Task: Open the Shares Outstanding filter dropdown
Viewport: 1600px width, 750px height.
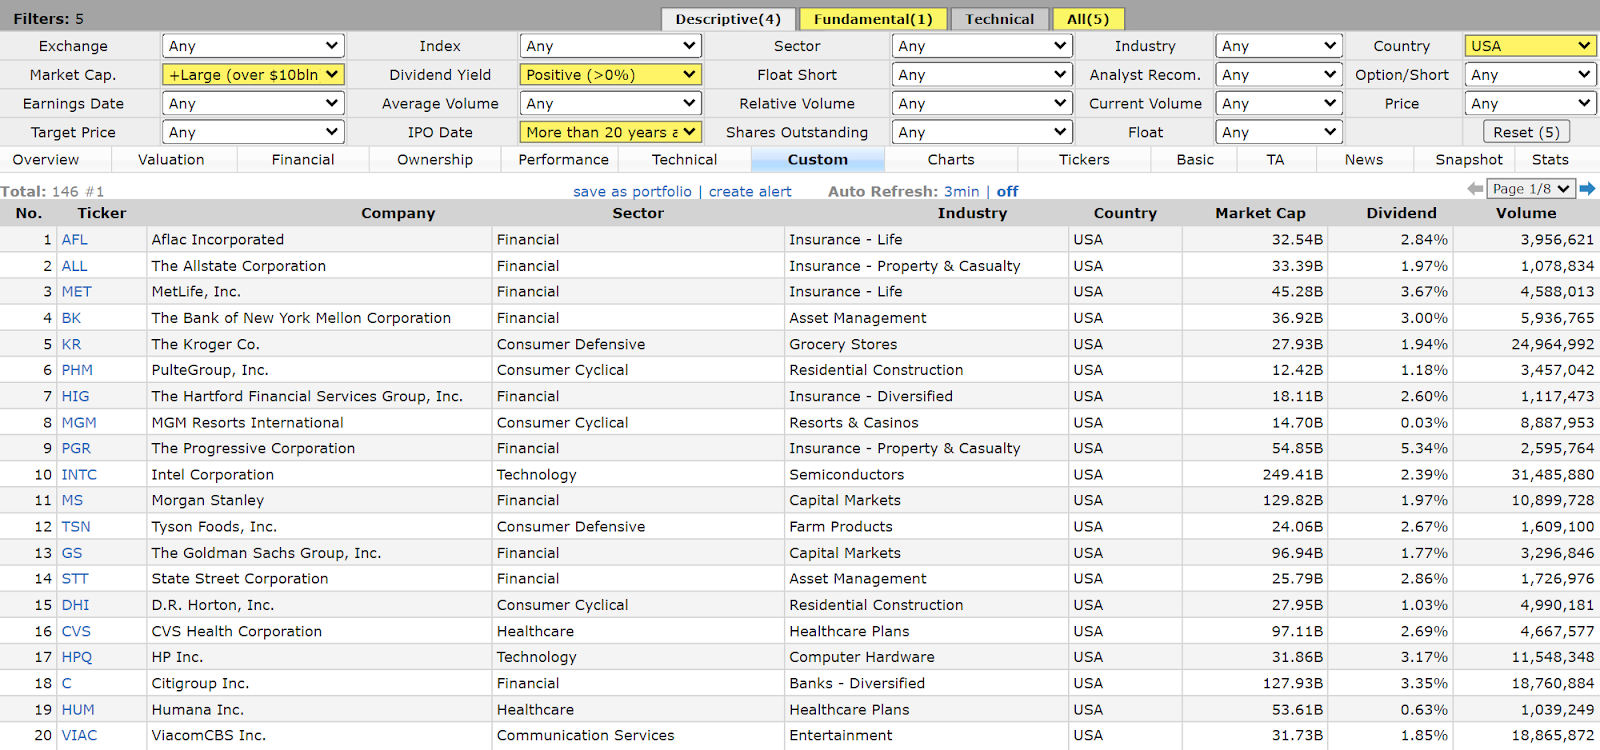Action: [982, 132]
